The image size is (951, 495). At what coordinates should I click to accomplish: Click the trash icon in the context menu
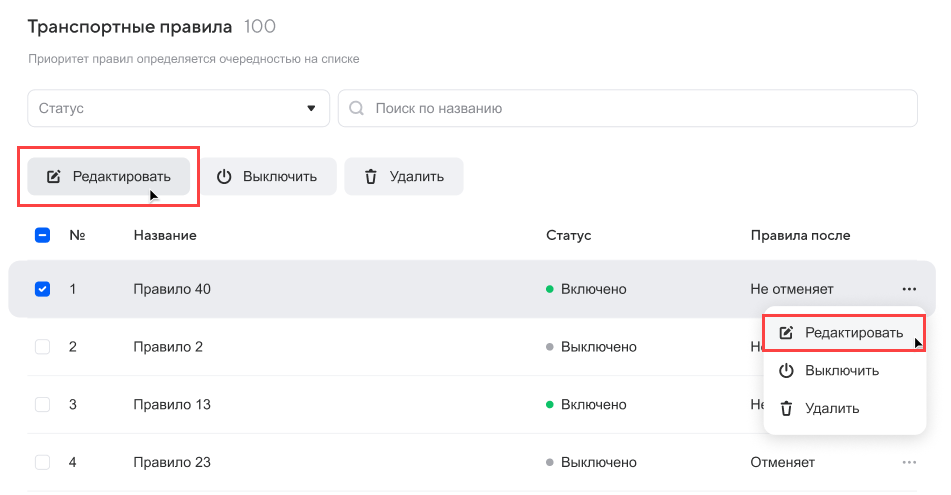786,408
